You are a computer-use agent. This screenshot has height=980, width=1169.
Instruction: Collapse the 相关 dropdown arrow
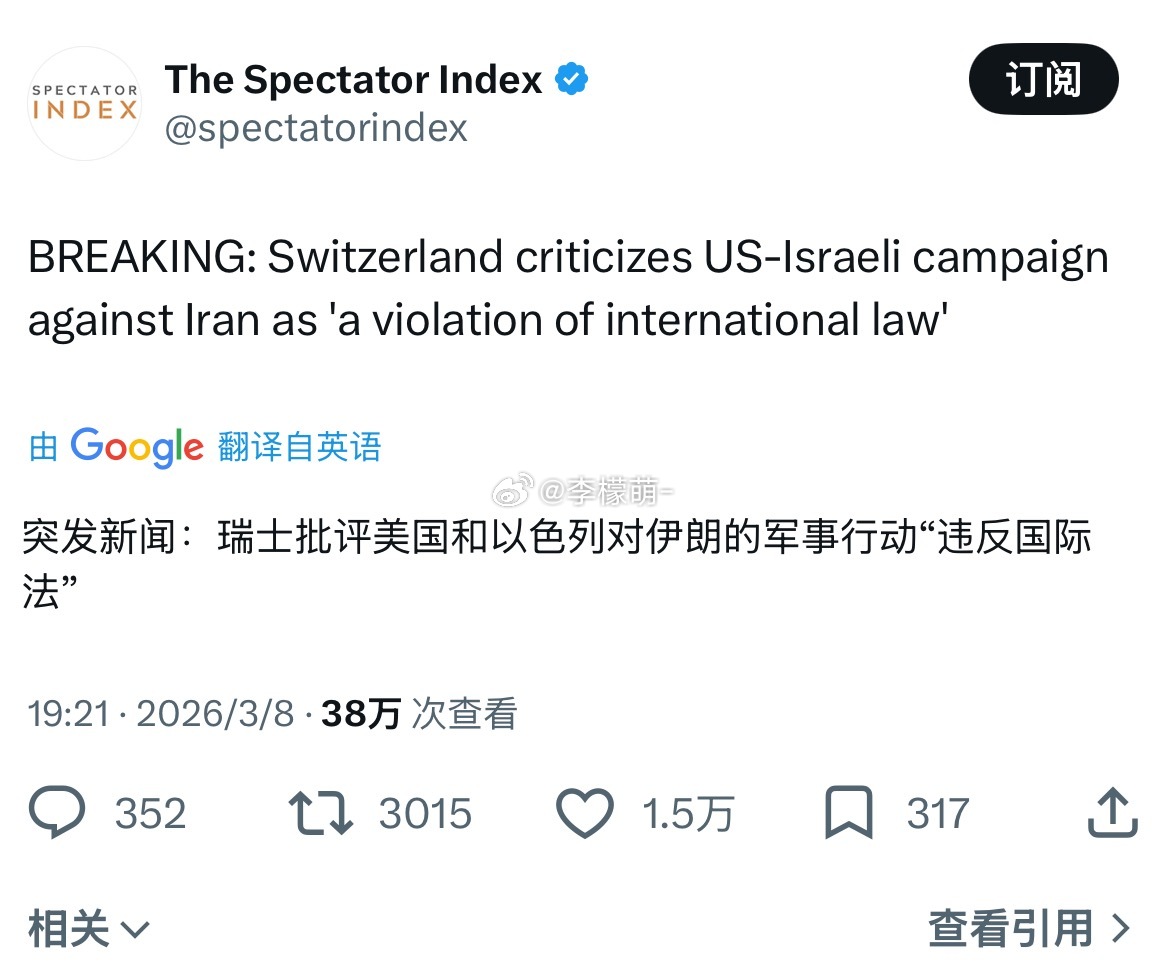coord(135,930)
